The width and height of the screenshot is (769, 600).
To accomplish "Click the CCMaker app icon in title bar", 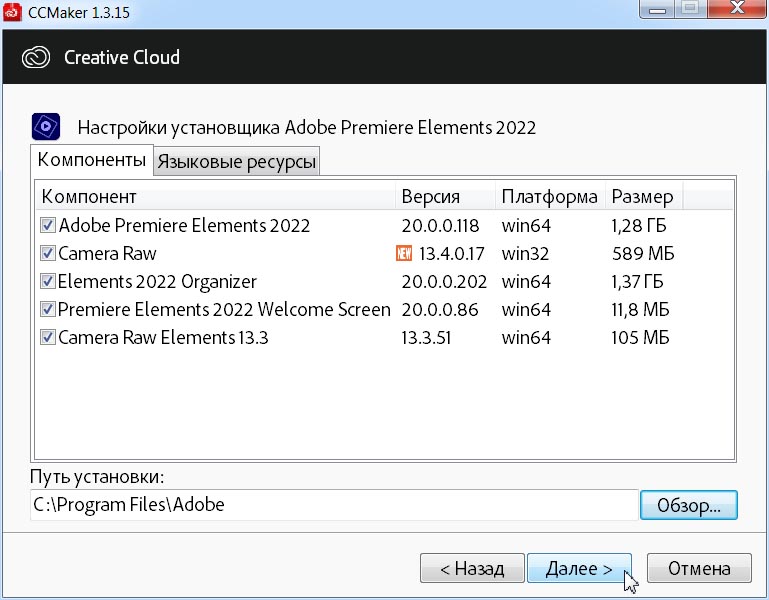I will click(12, 11).
